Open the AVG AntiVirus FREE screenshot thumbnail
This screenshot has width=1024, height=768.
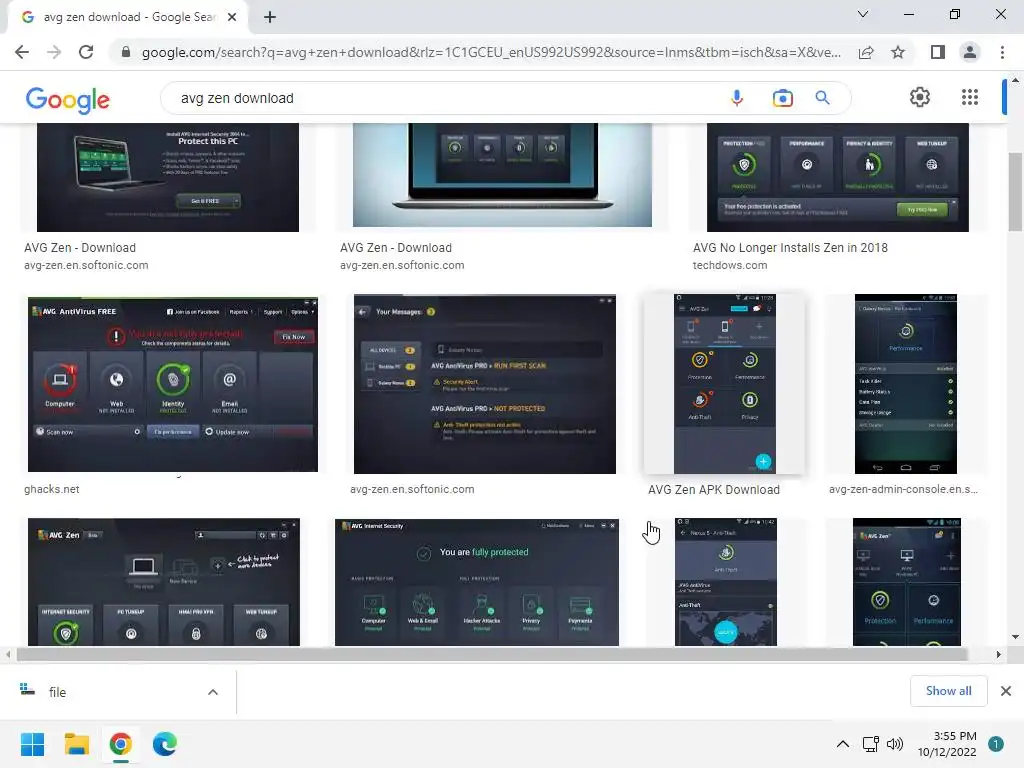click(x=172, y=384)
